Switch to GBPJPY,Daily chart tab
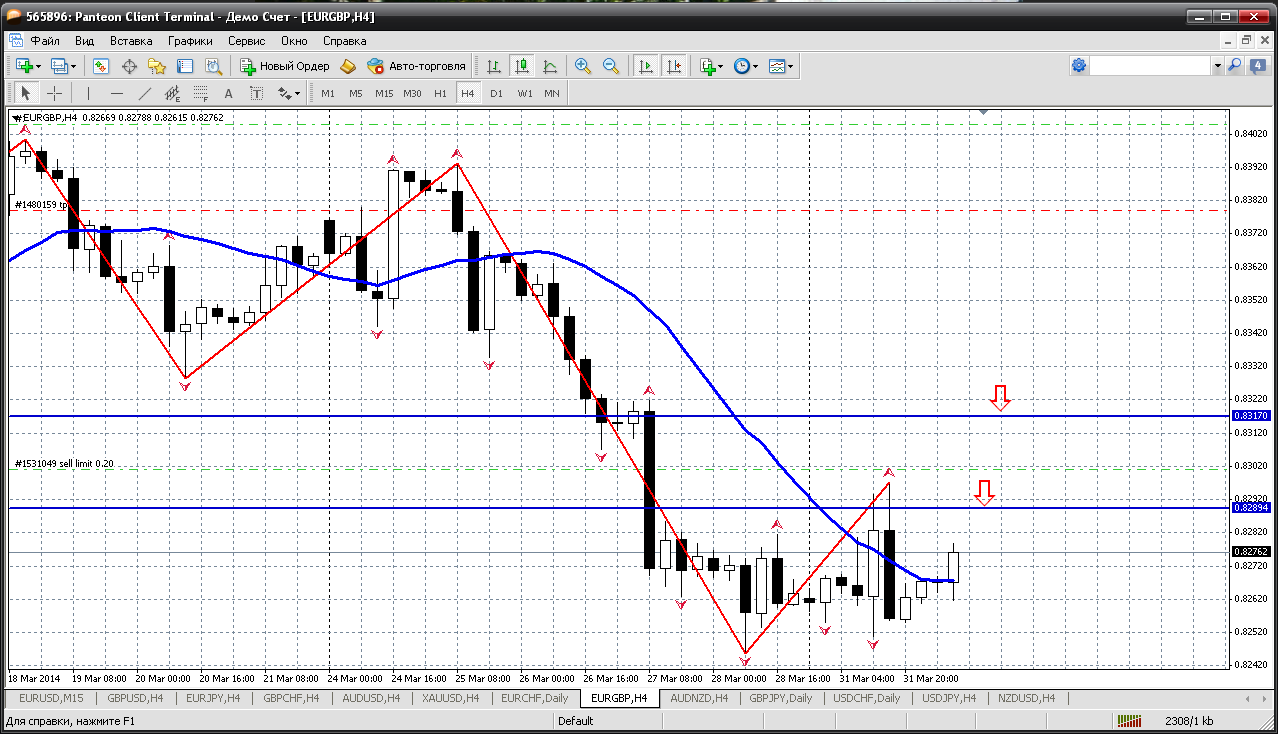 (780, 698)
